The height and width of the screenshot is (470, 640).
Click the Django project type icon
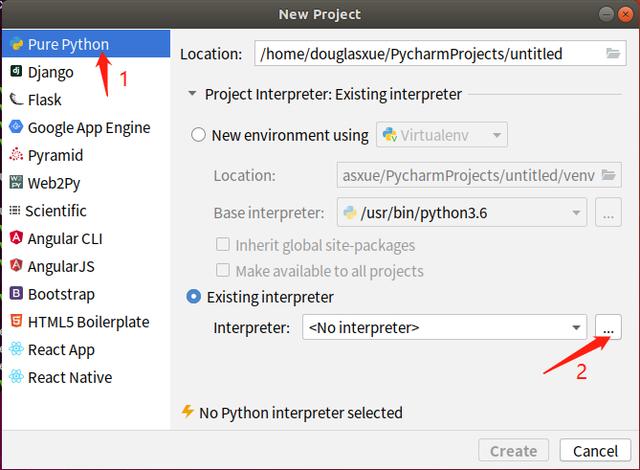click(x=16, y=71)
